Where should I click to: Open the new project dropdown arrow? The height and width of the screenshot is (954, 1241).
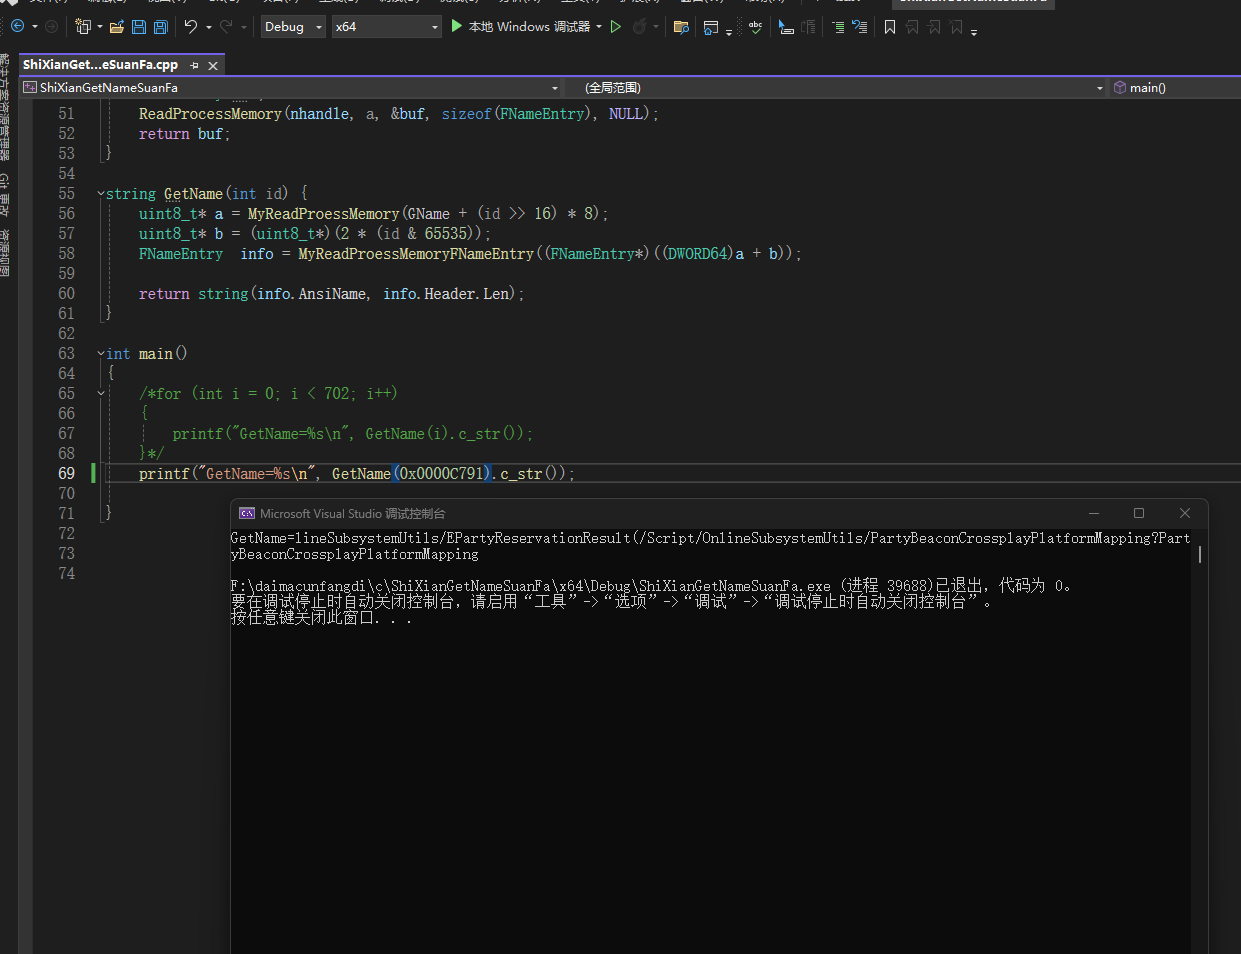pyautogui.click(x=99, y=27)
